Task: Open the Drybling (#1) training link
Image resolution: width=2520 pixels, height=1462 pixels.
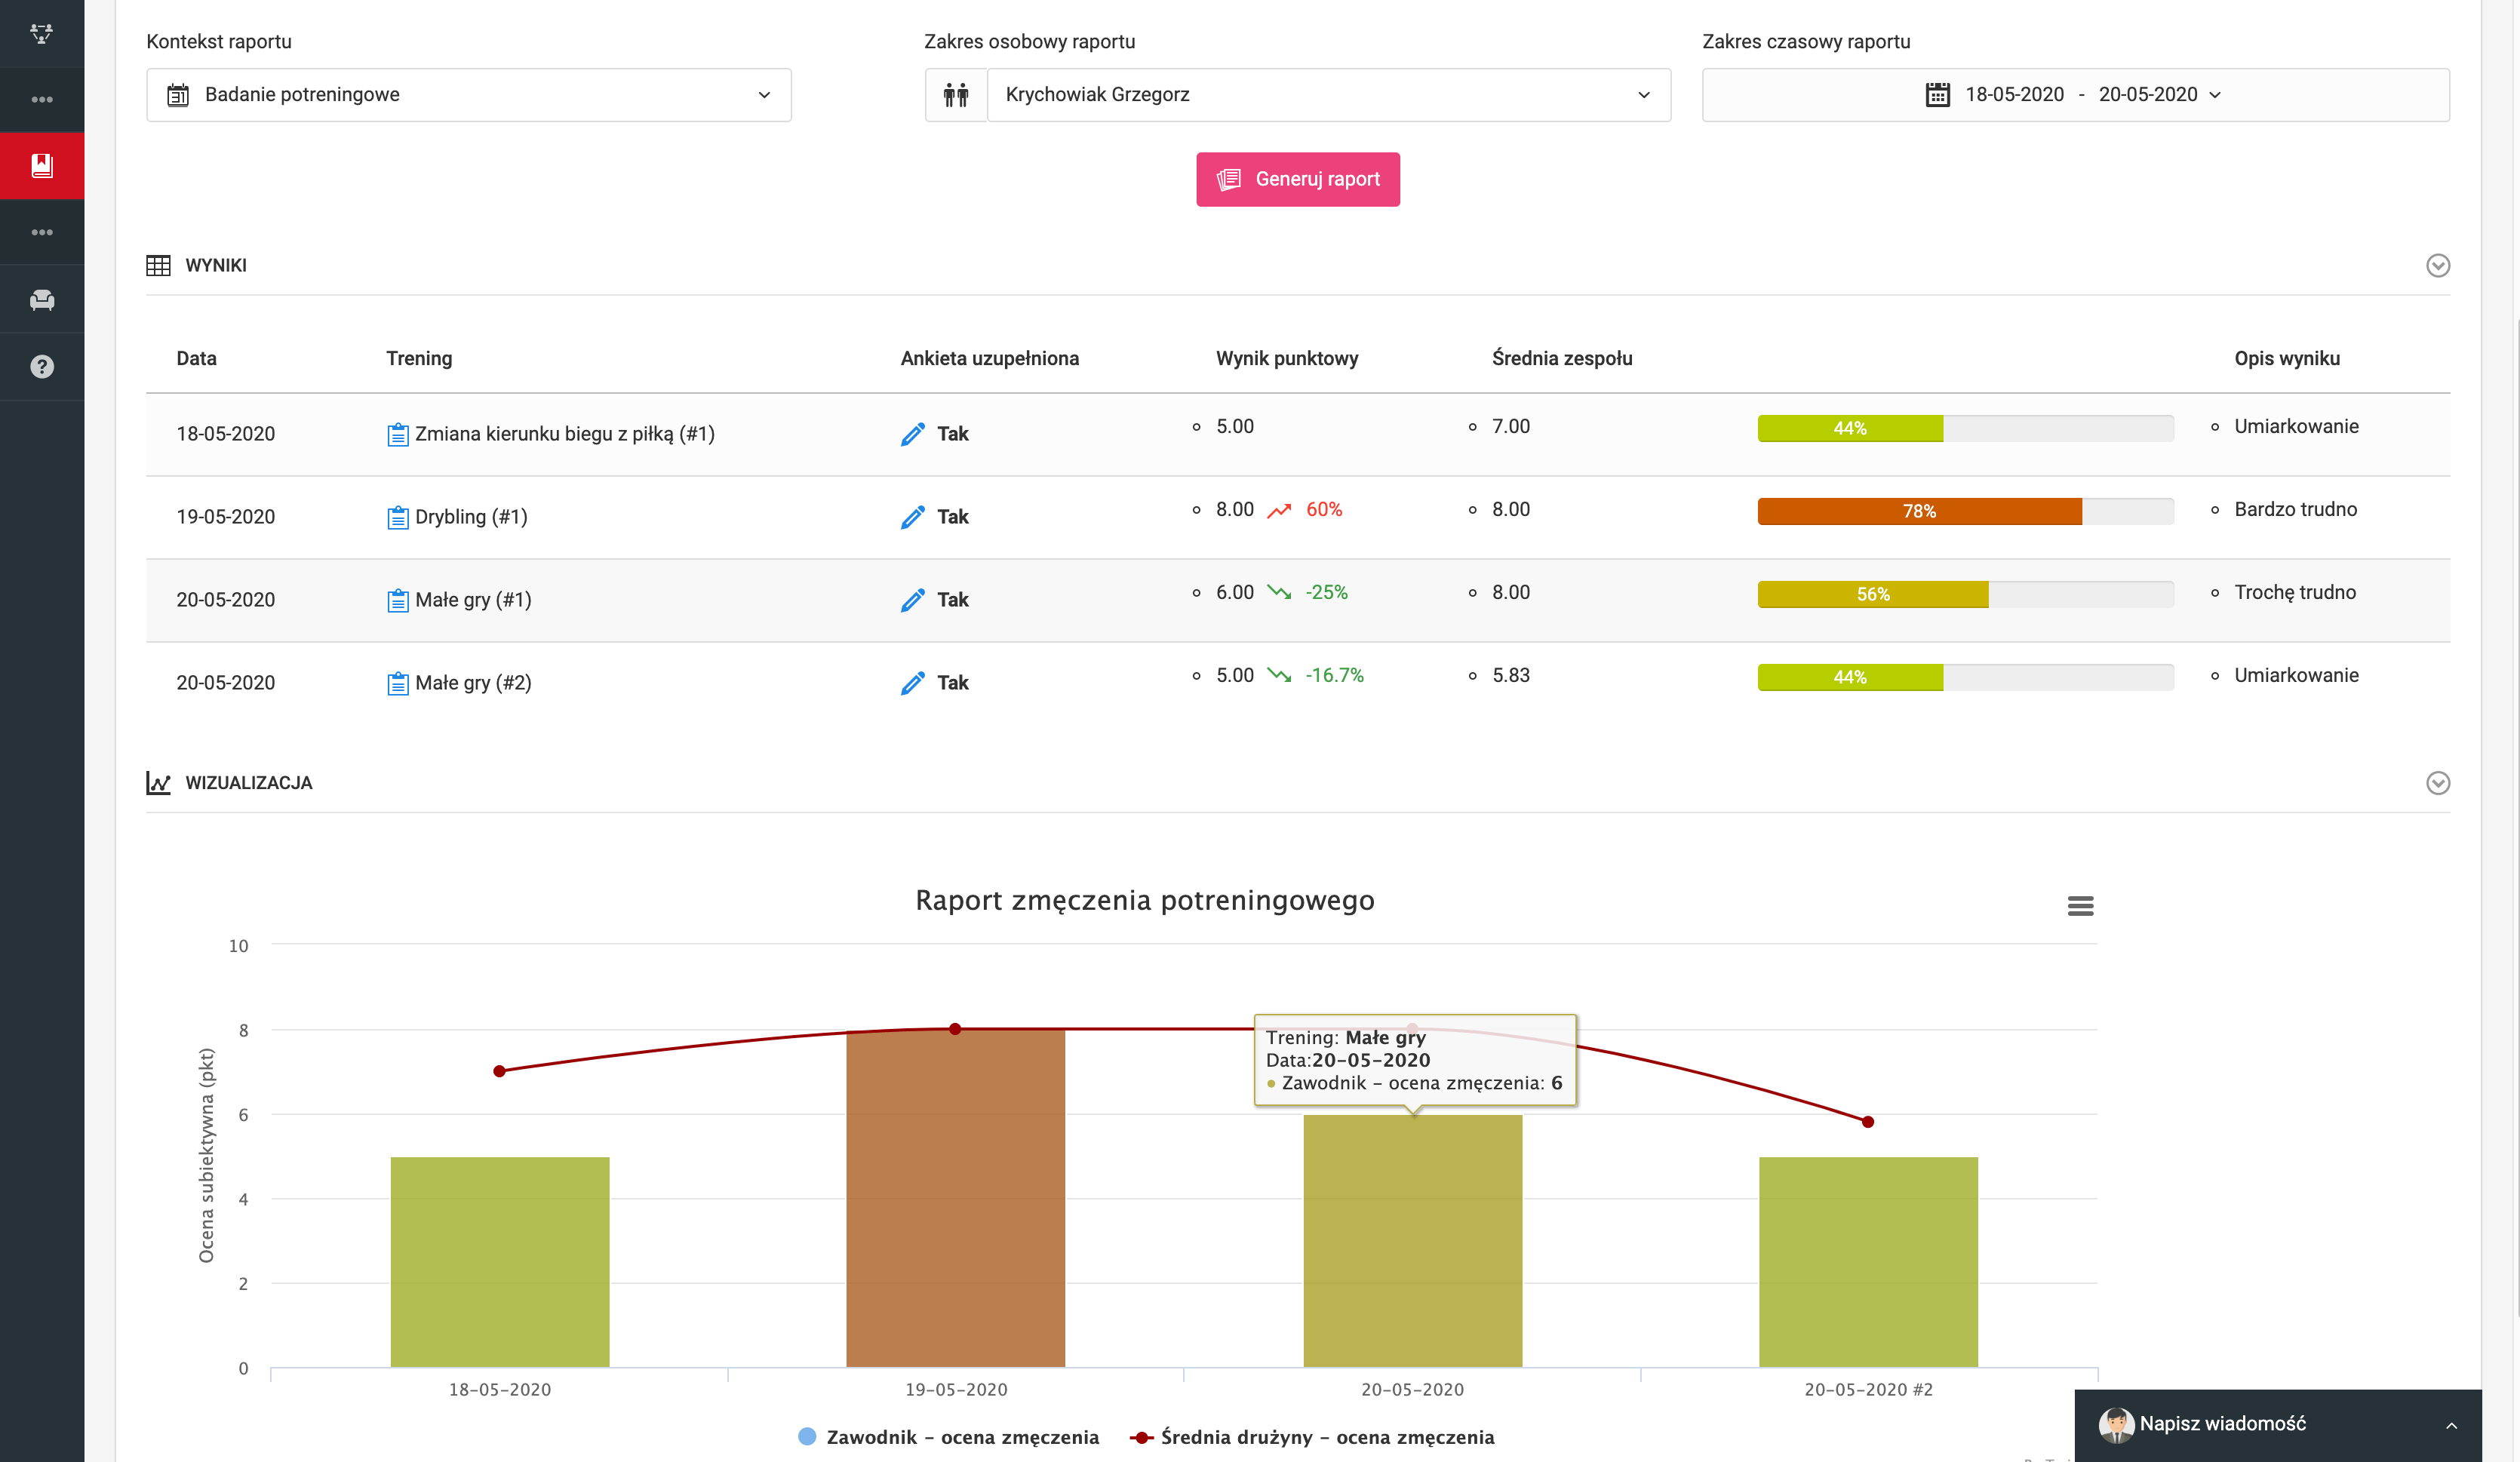Action: 470,517
